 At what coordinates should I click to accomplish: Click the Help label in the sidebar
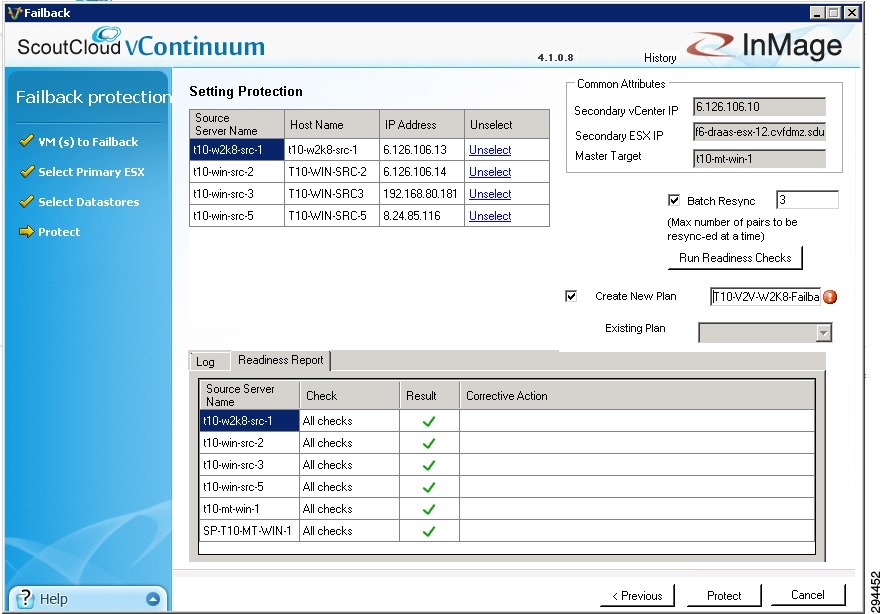tap(53, 599)
